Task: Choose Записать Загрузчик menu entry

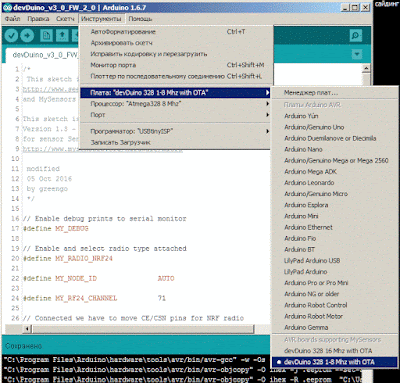Action: click(x=176, y=142)
